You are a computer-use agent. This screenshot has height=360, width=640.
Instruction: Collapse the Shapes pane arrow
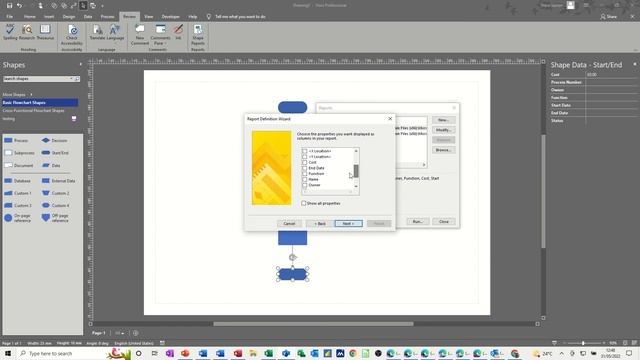point(80,64)
